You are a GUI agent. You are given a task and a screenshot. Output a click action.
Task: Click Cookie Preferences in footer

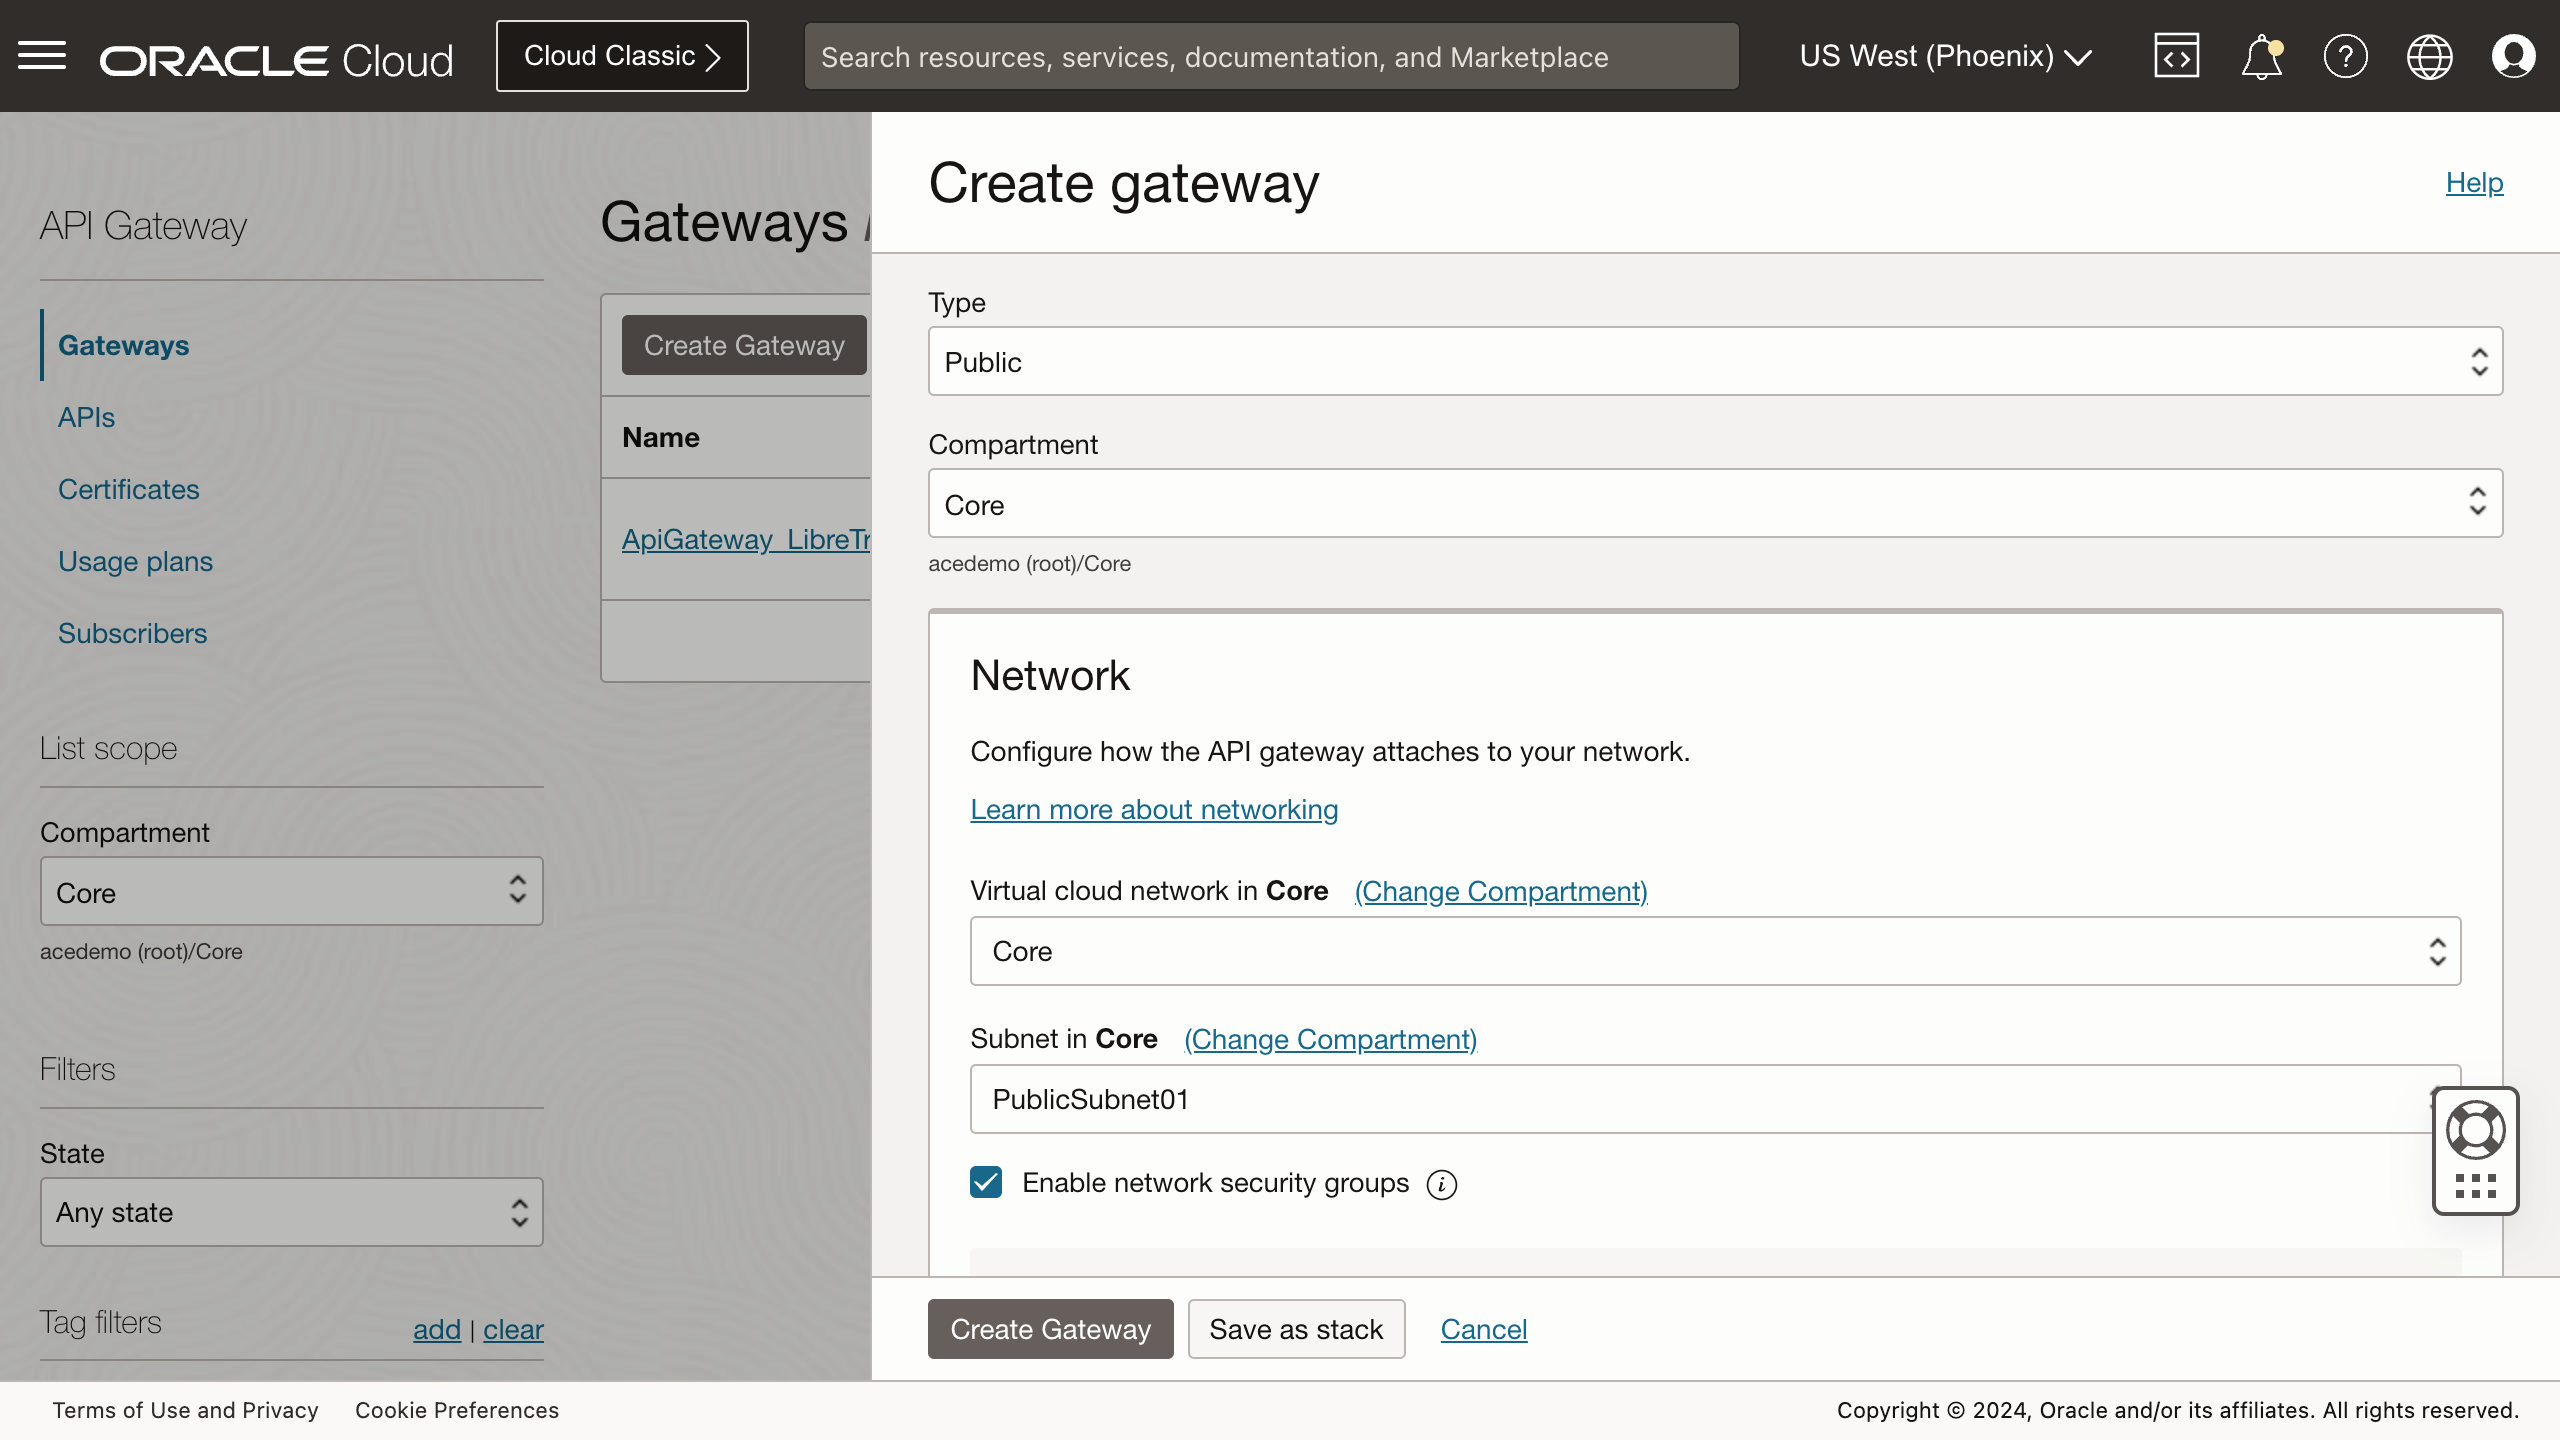pos(457,1410)
